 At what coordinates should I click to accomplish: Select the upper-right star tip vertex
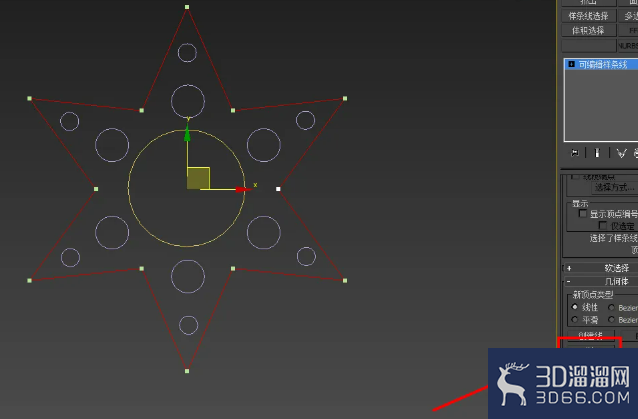click(345, 98)
